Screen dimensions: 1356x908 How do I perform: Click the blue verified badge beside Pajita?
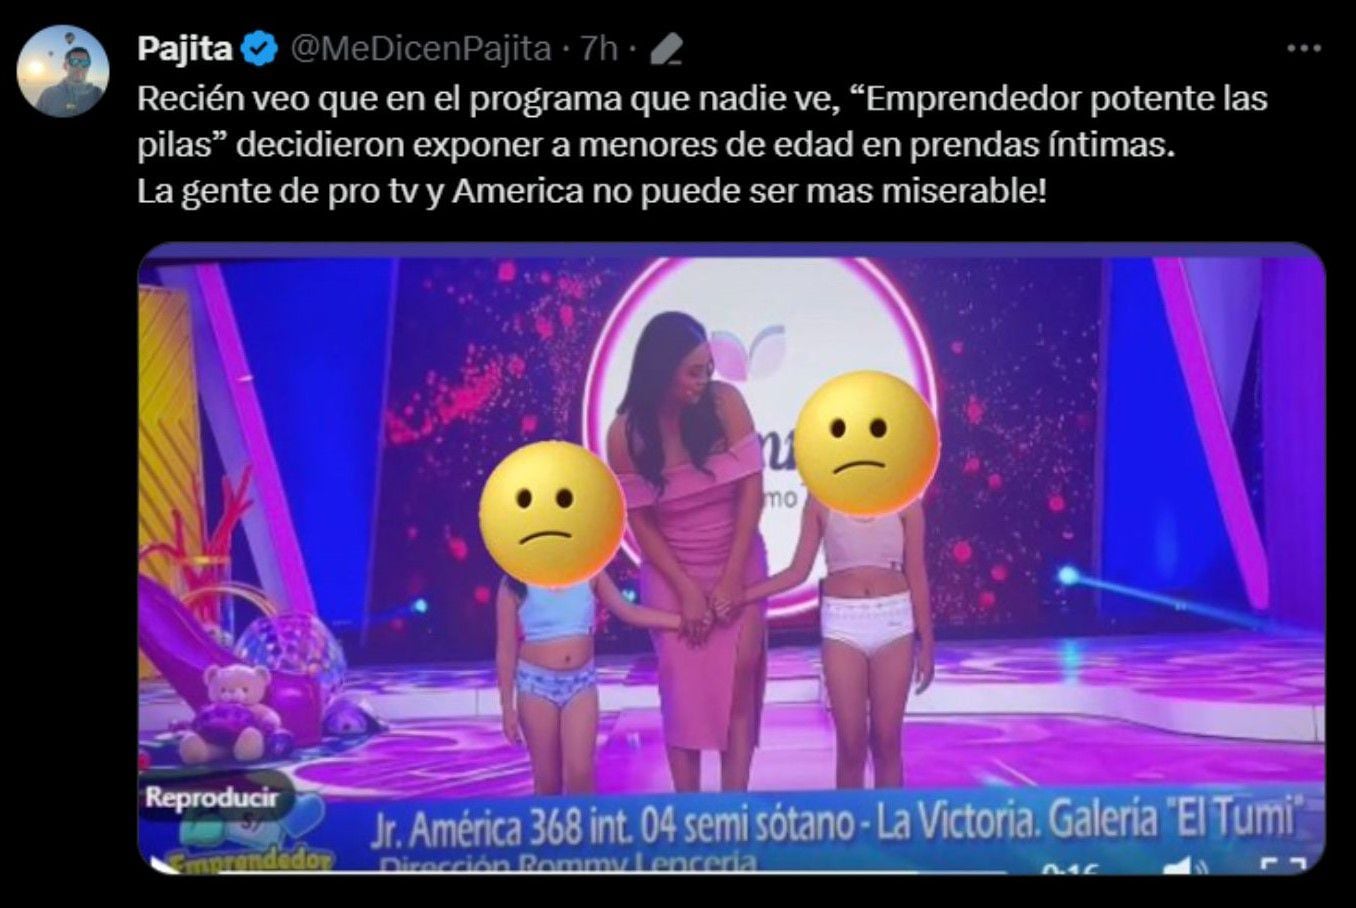tap(261, 48)
